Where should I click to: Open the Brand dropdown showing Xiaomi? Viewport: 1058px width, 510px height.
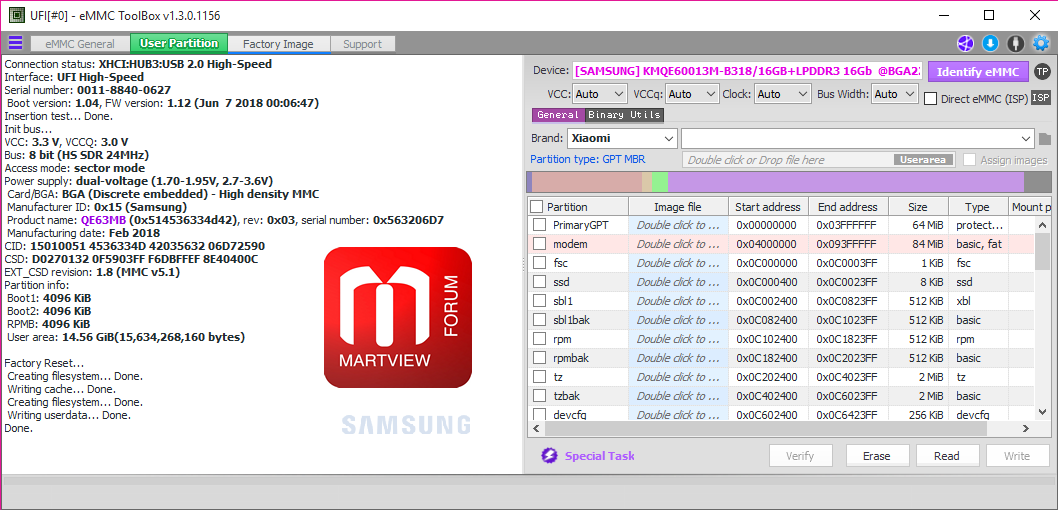click(621, 138)
